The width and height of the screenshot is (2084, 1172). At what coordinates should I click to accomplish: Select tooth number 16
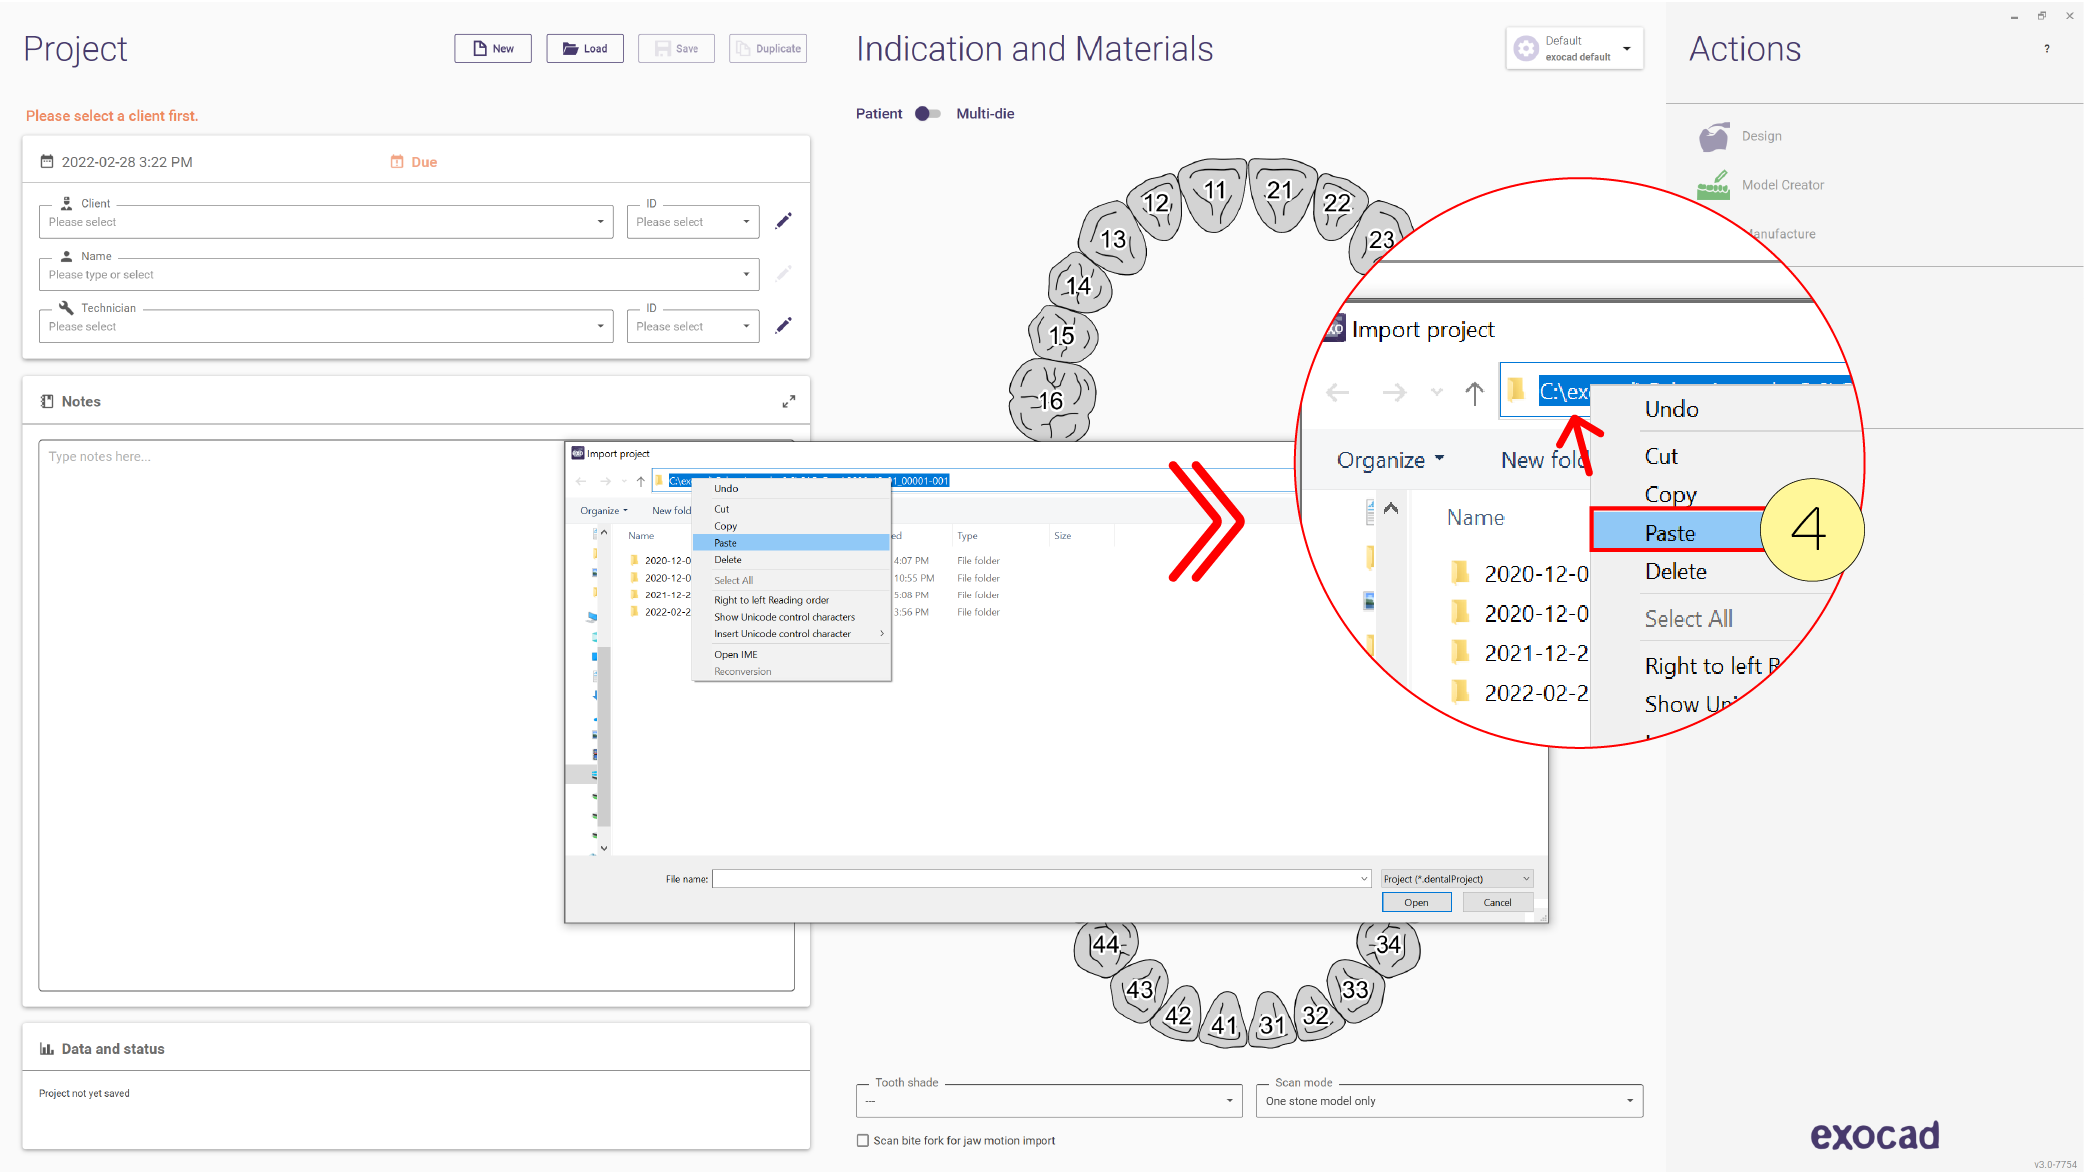point(1051,400)
